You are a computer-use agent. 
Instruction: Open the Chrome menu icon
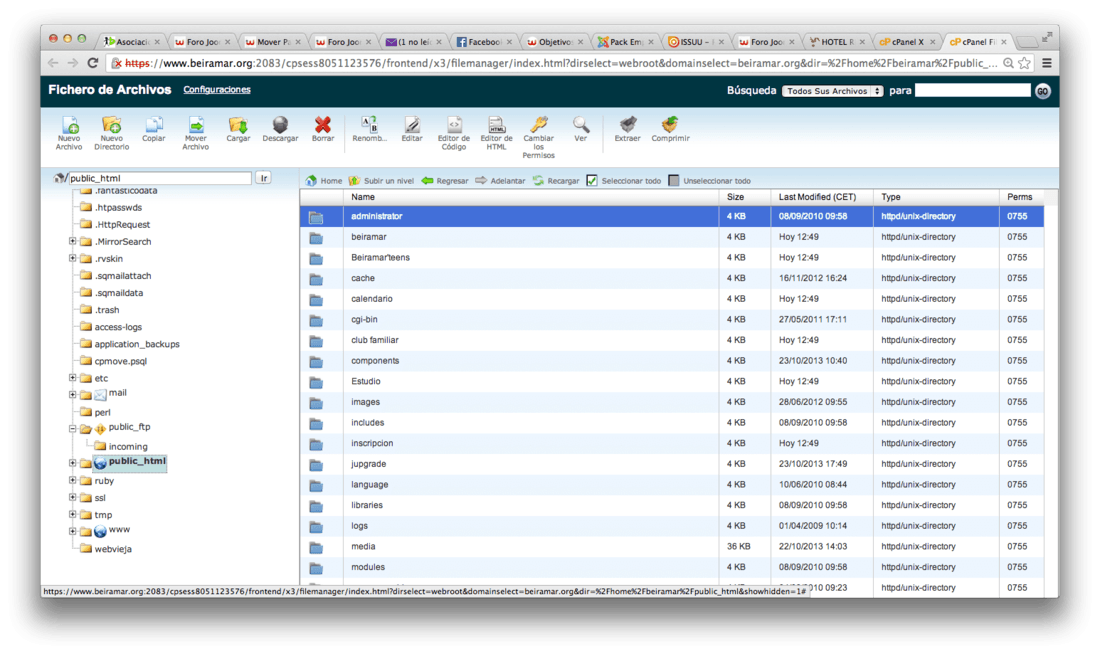tap(1047, 63)
